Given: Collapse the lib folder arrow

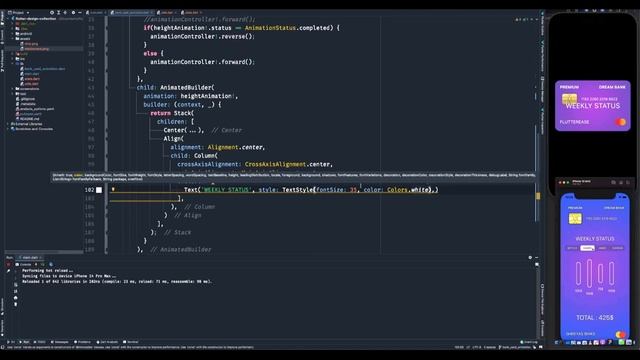Looking at the screenshot, I should (13, 64).
